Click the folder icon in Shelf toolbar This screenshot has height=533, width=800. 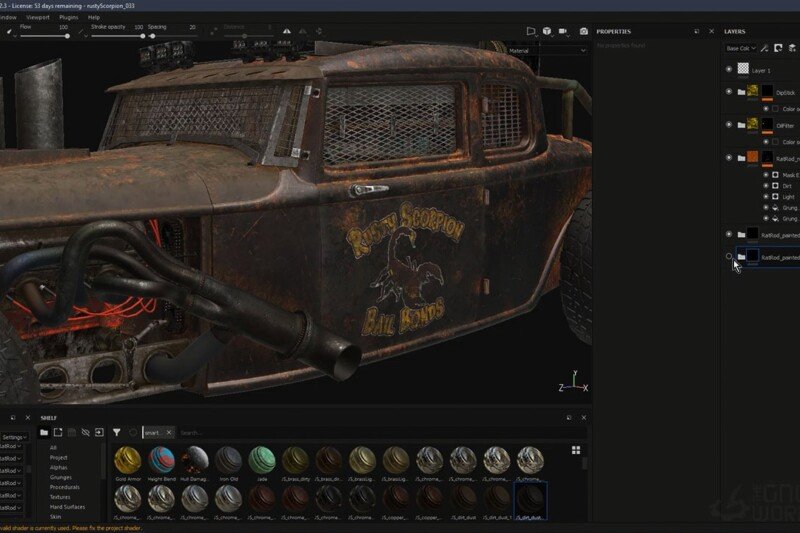pyautogui.click(x=44, y=432)
